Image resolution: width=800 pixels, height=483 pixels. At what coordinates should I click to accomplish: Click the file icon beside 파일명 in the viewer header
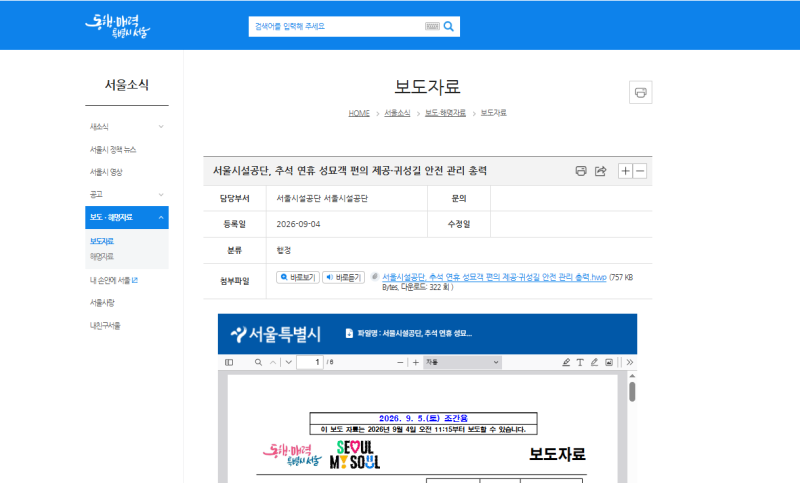349,333
